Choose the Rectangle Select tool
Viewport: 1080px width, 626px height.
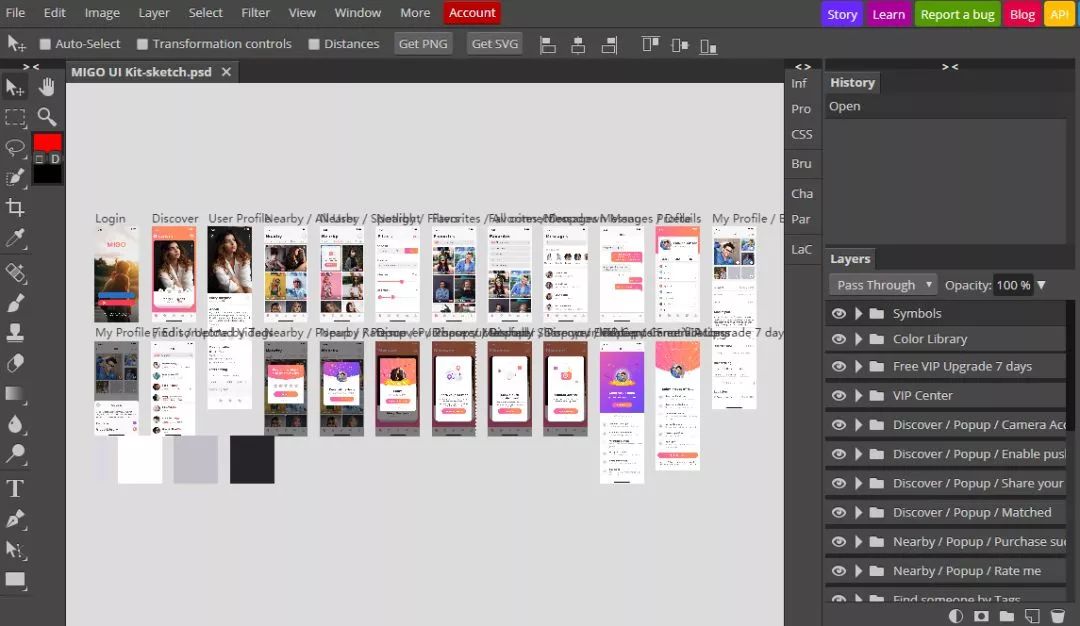14,118
